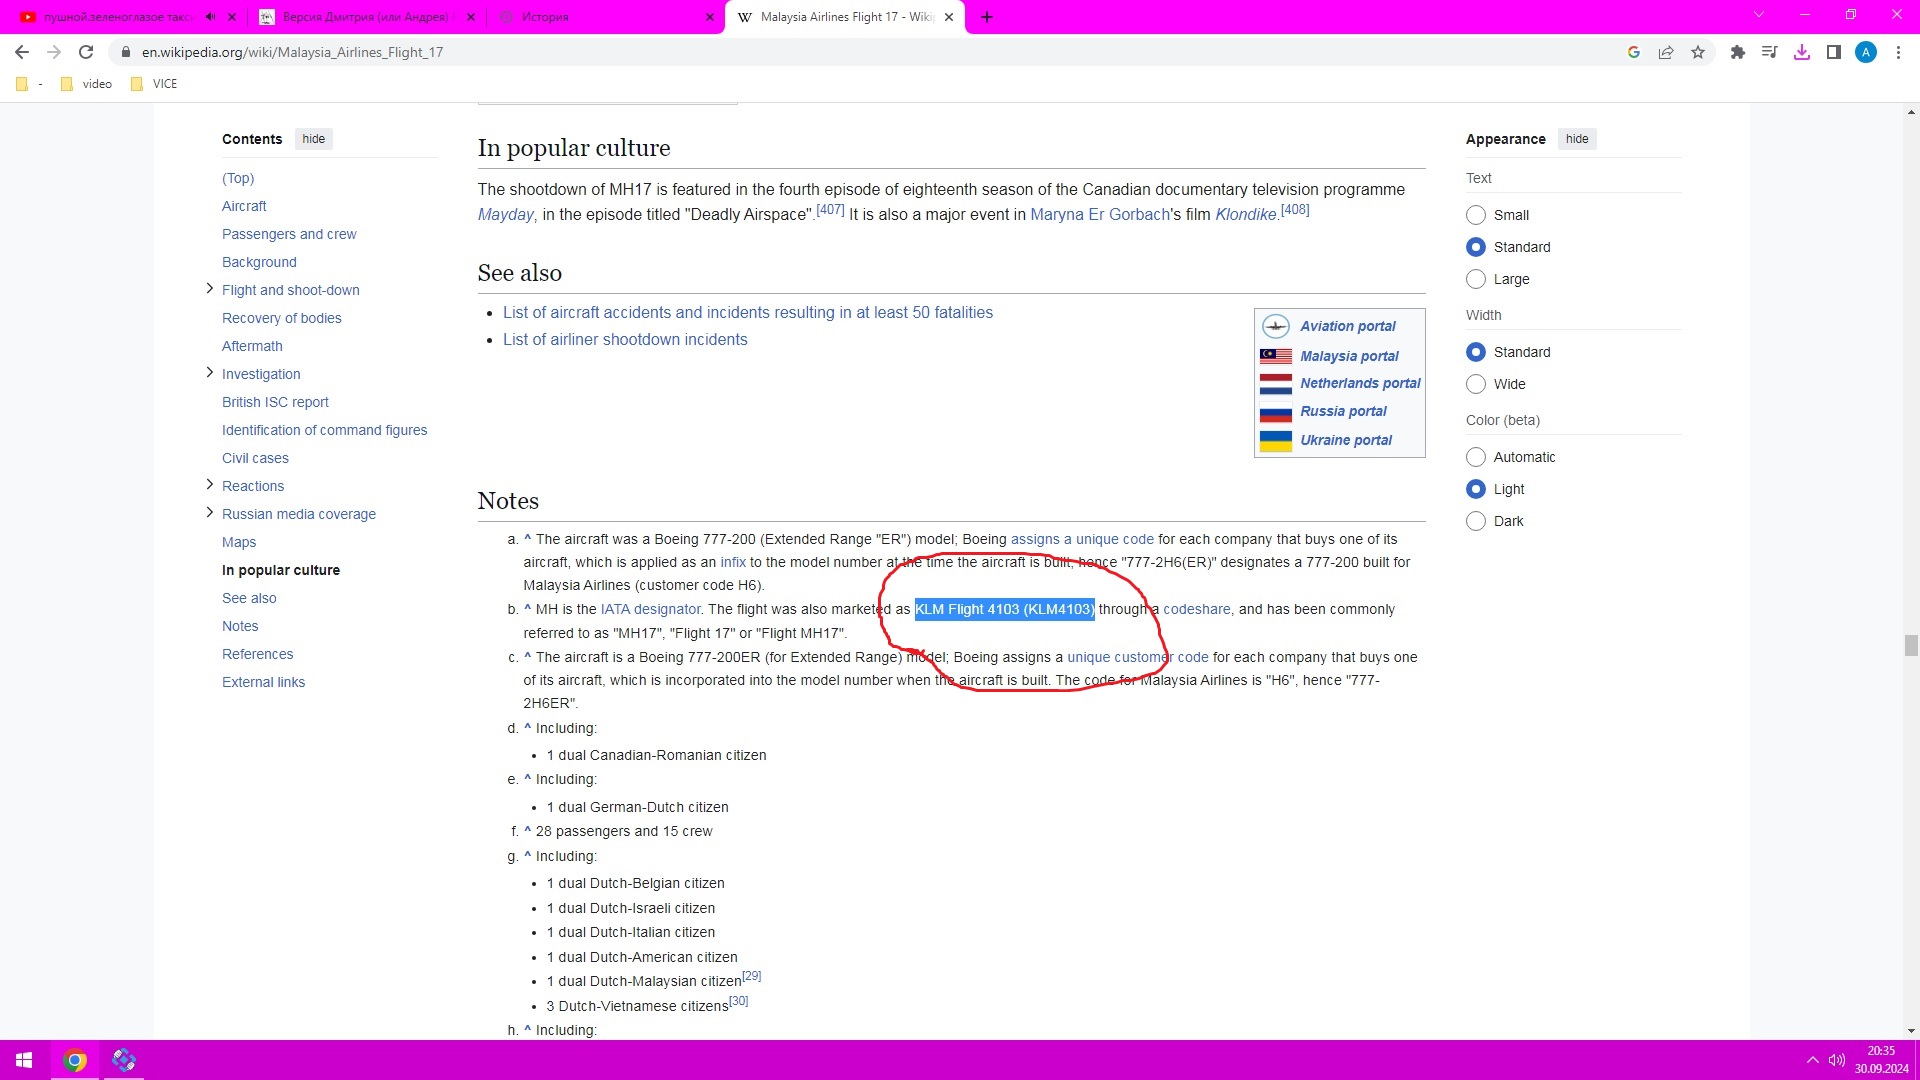
Task: Open the codeshare link
Action: [x=1197, y=609]
